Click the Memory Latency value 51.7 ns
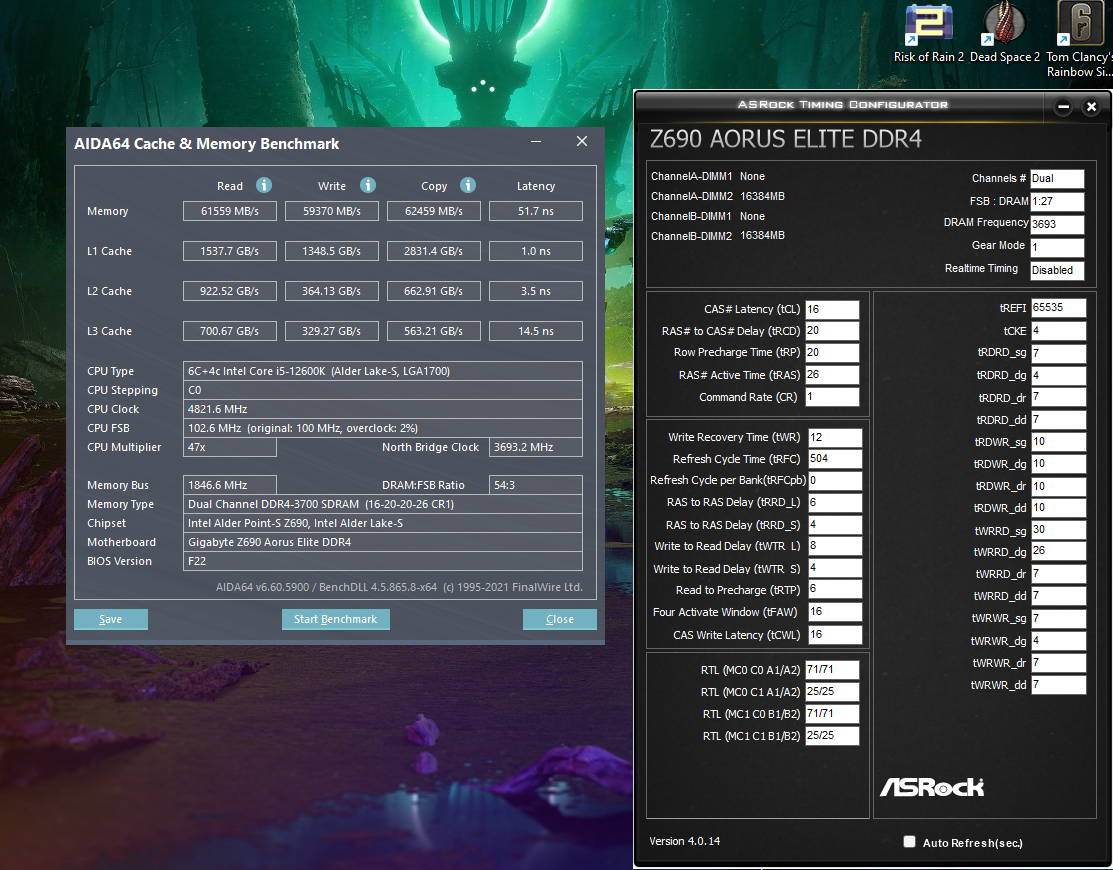Screen dimensions: 1113x870 pyautogui.click(x=536, y=211)
